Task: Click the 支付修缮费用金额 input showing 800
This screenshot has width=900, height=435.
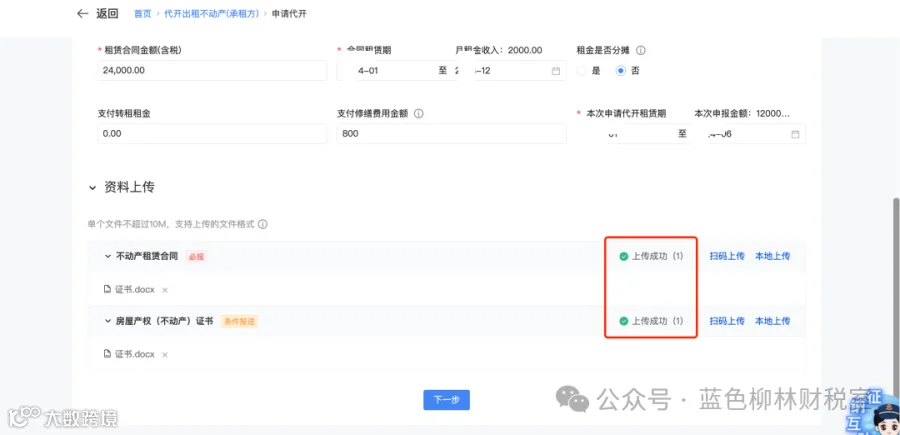Action: pyautogui.click(x=451, y=134)
